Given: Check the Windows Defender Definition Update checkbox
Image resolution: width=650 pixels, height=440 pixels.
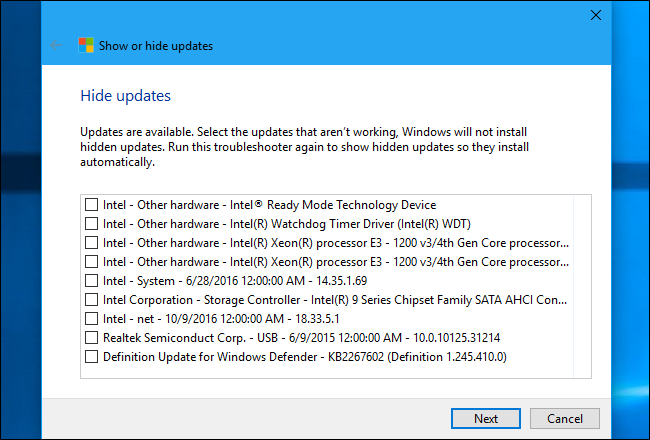Looking at the screenshot, I should (x=92, y=356).
